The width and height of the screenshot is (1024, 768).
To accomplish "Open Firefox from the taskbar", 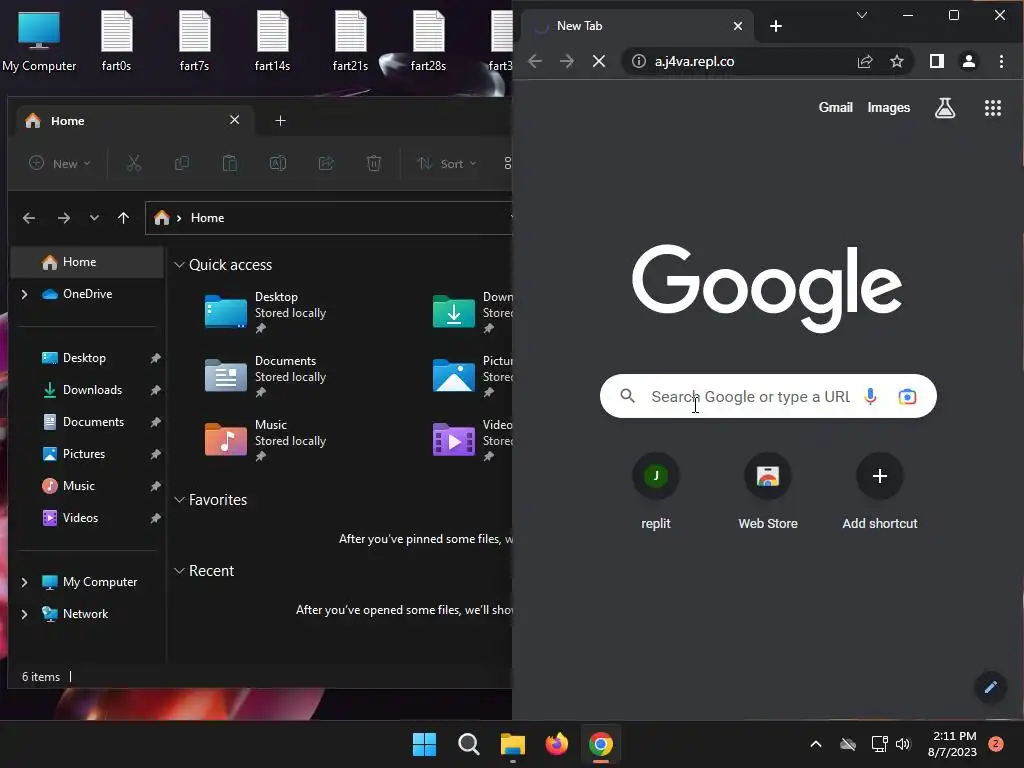I will click(556, 744).
